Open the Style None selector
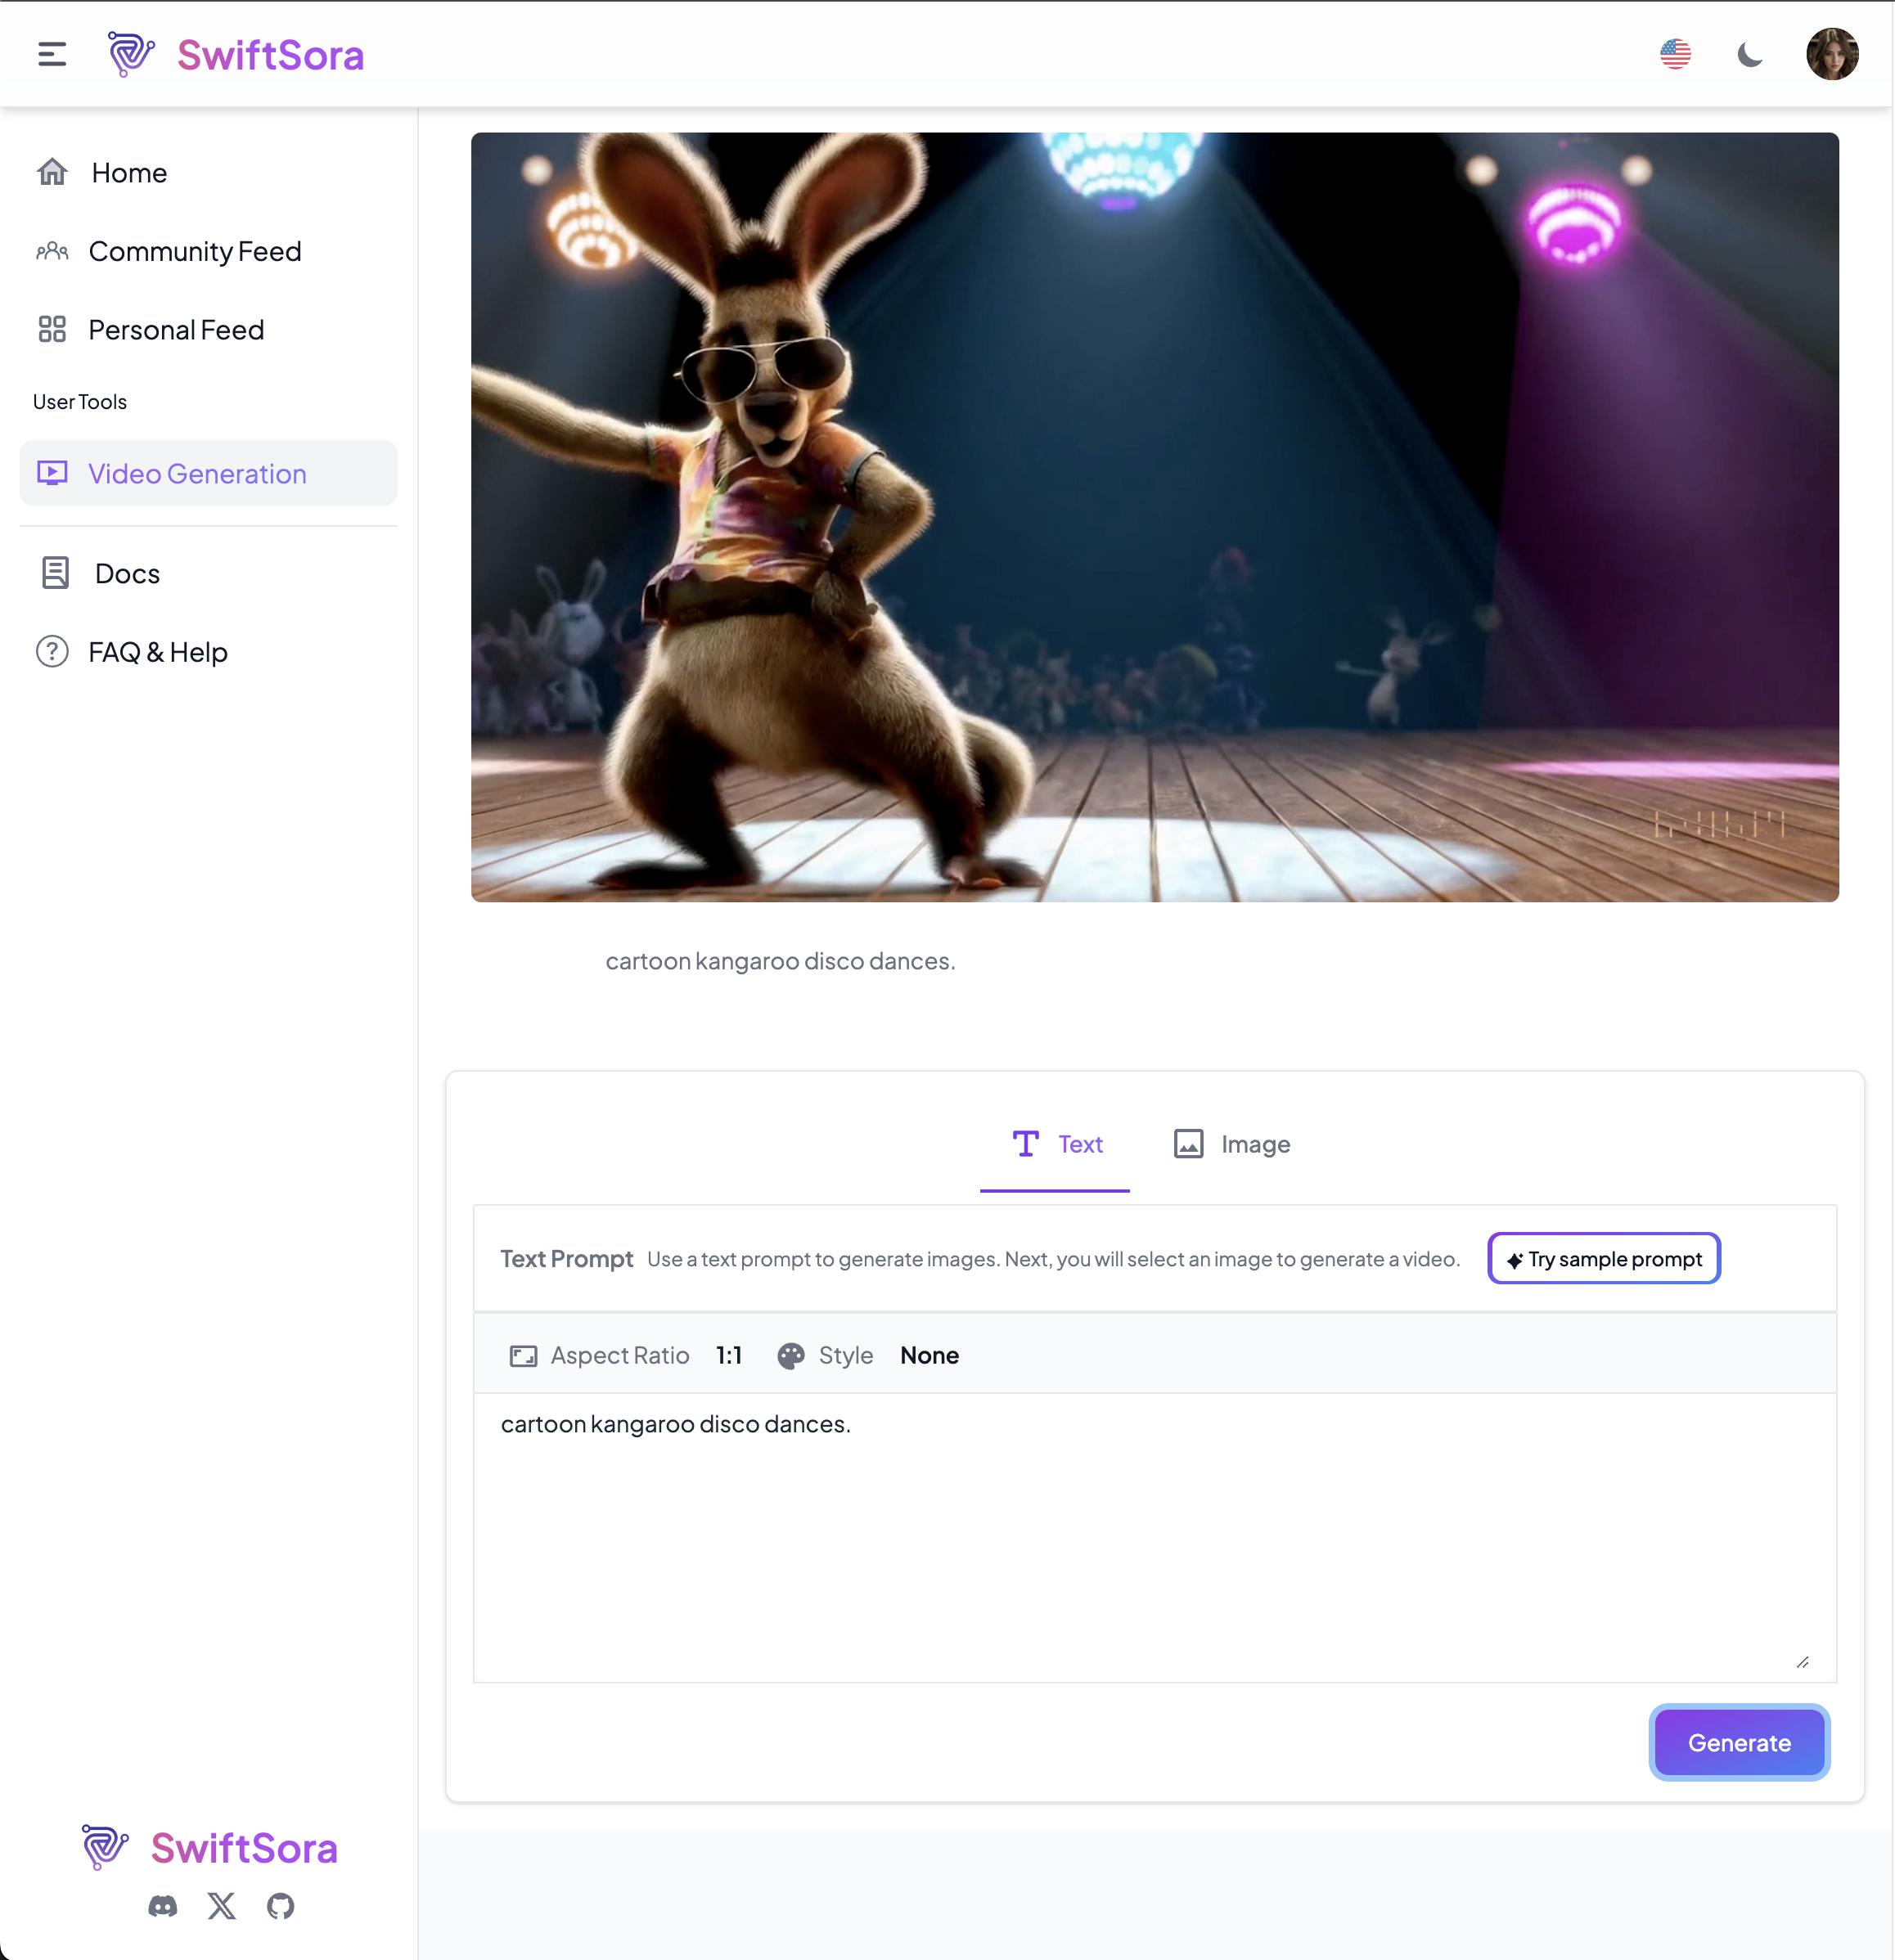The height and width of the screenshot is (1960, 1895). (928, 1356)
